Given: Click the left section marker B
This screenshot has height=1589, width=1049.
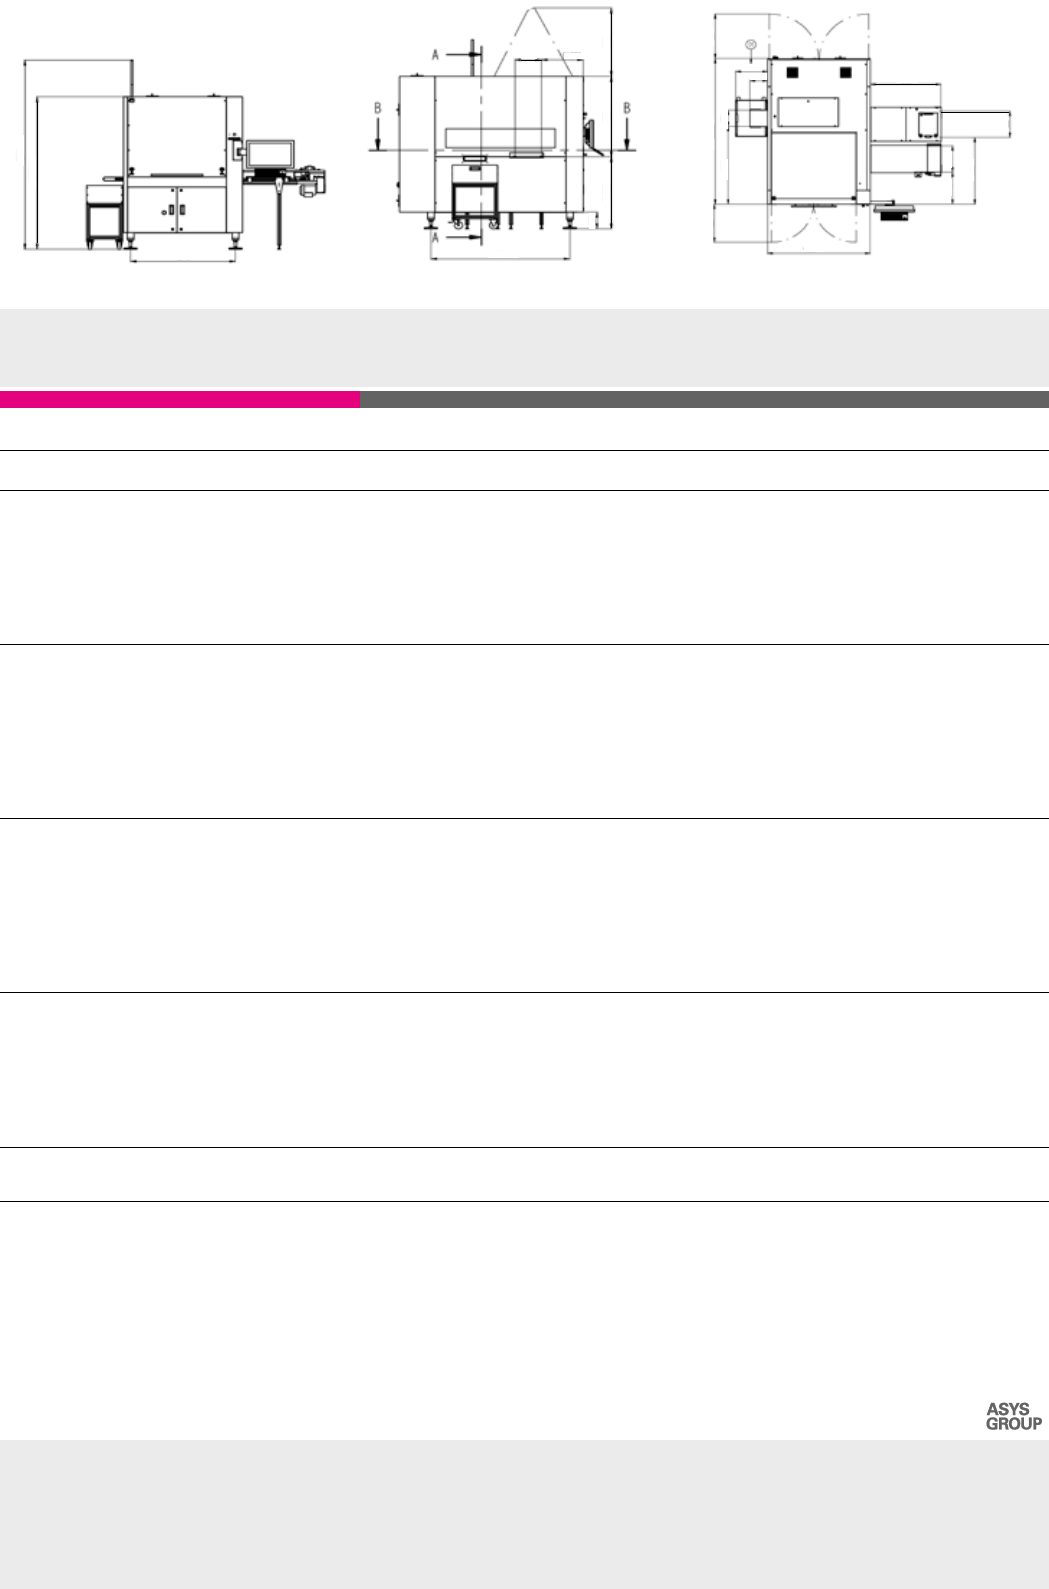Looking at the screenshot, I should click(x=377, y=108).
